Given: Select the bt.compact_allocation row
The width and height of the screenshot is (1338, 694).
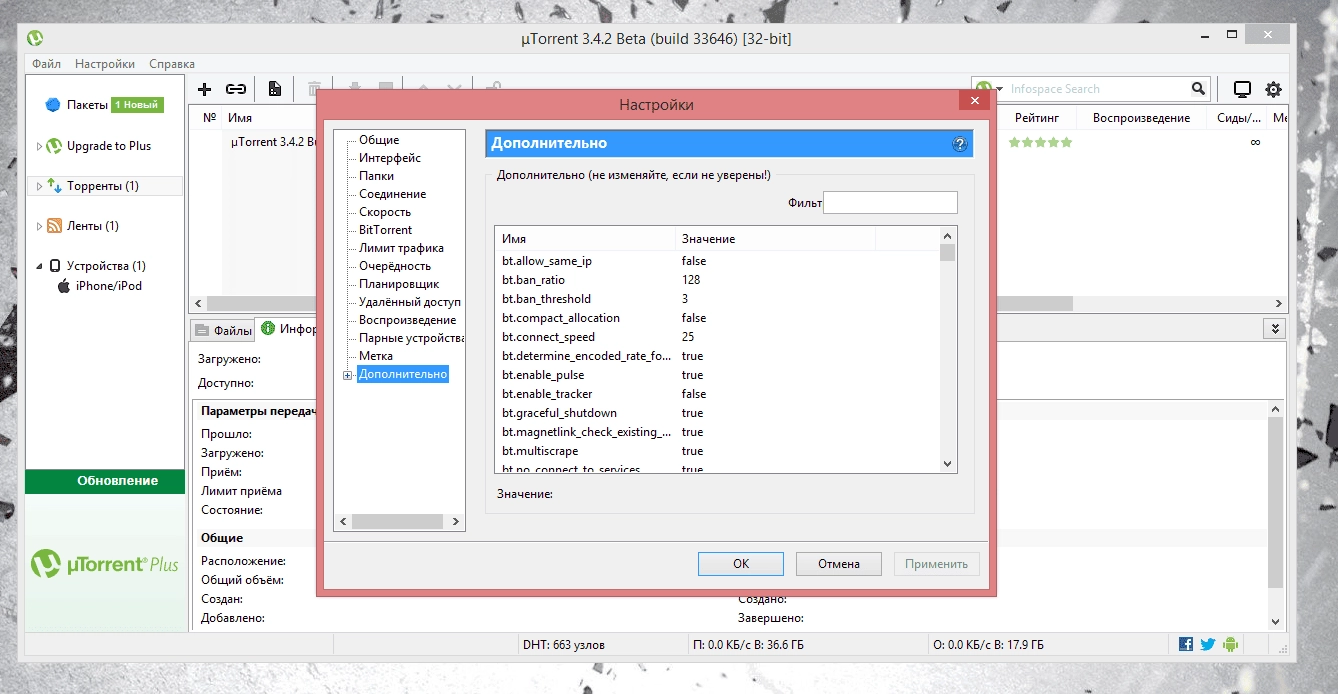Looking at the screenshot, I should coord(717,318).
